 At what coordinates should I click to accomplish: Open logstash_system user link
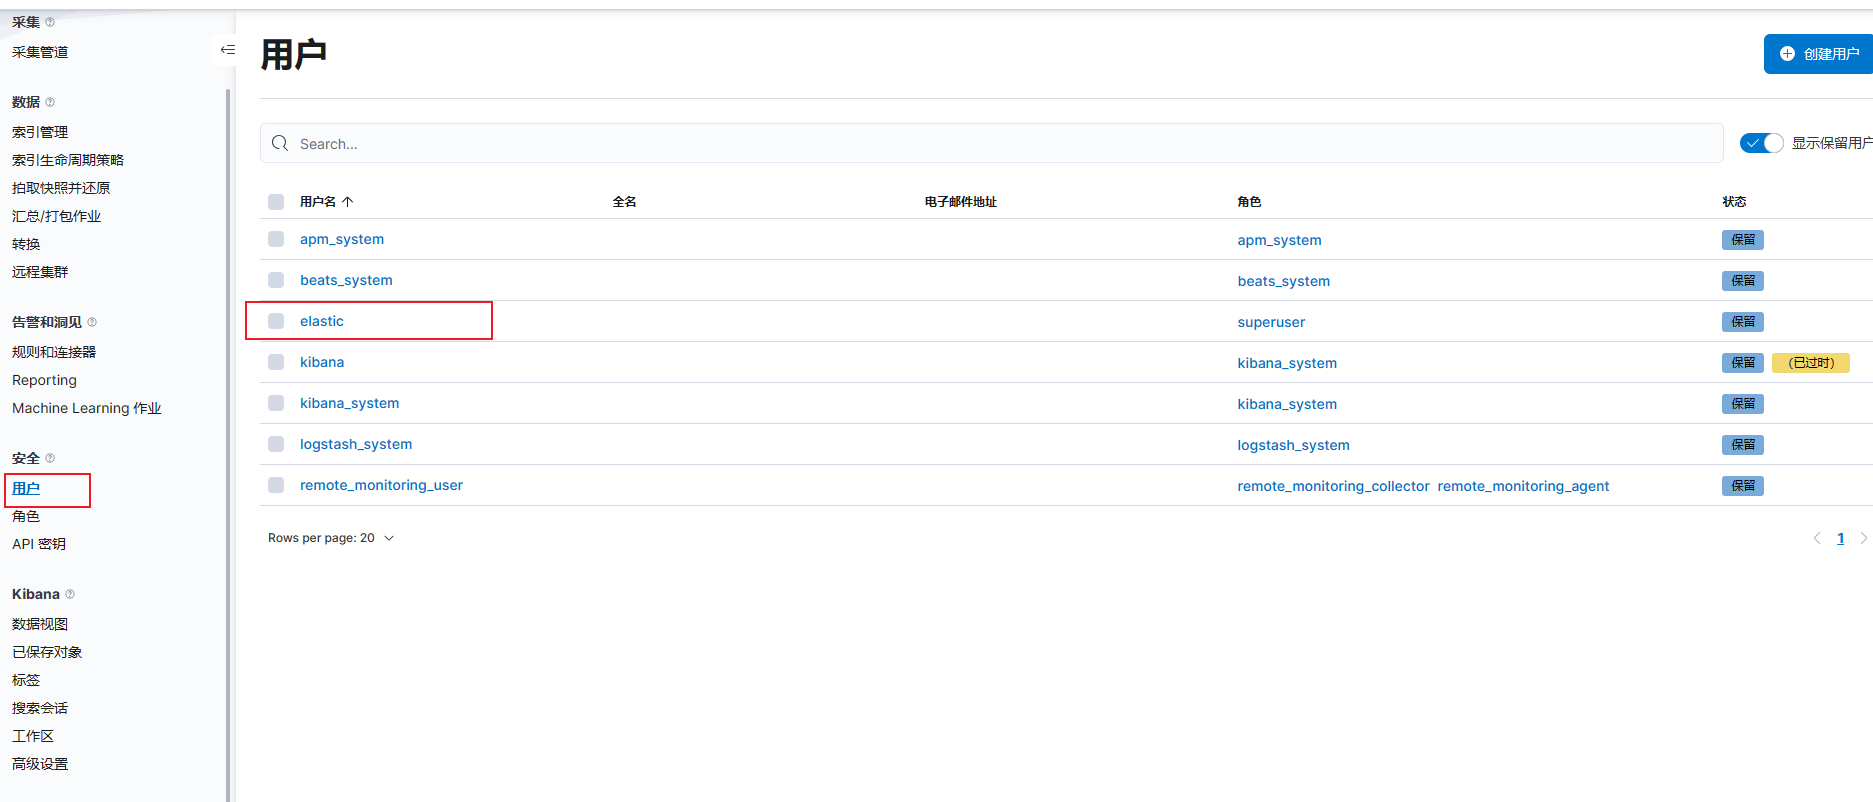click(x=356, y=444)
